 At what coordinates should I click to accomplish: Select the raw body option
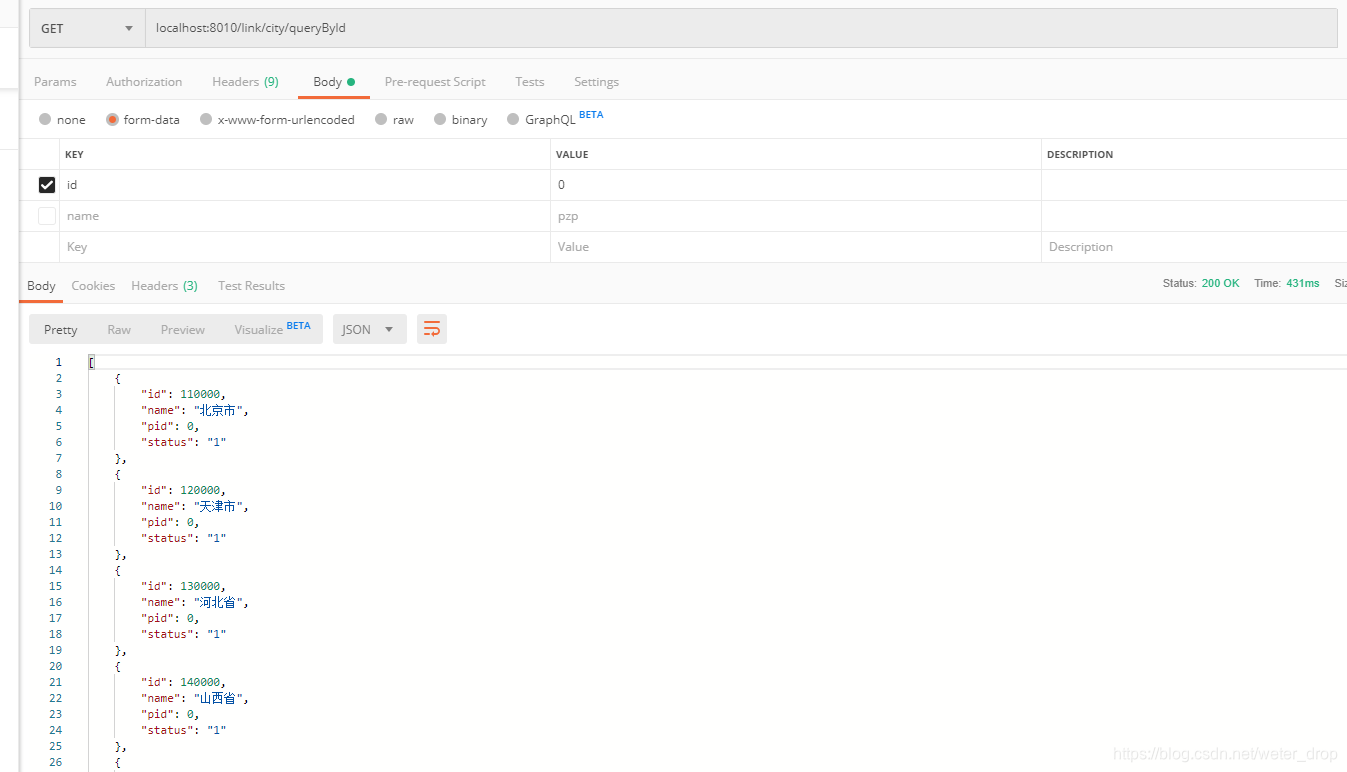[x=381, y=119]
